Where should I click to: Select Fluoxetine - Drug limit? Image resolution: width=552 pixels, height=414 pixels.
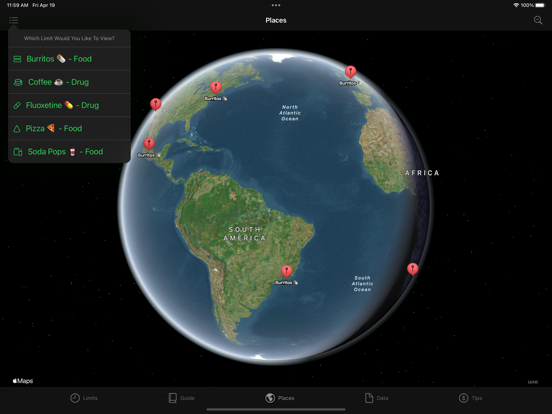(x=69, y=105)
